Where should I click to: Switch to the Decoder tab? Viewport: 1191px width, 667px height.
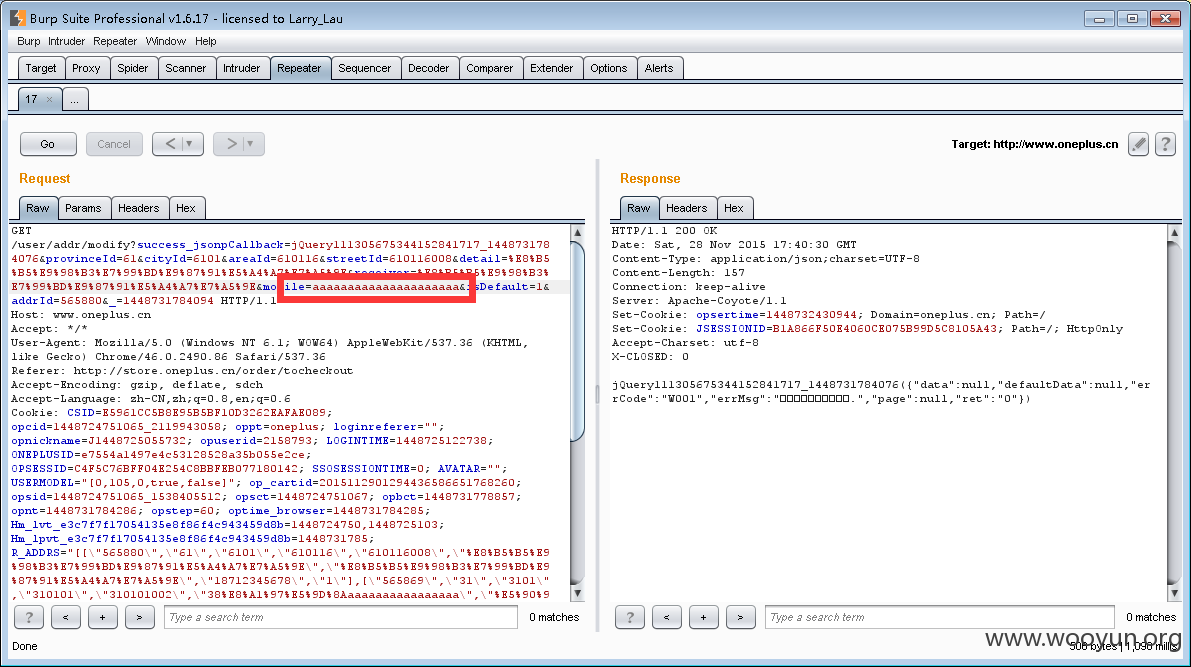pos(428,68)
